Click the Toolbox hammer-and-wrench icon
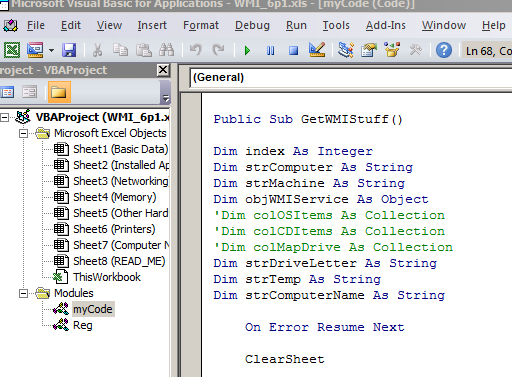 coord(415,50)
